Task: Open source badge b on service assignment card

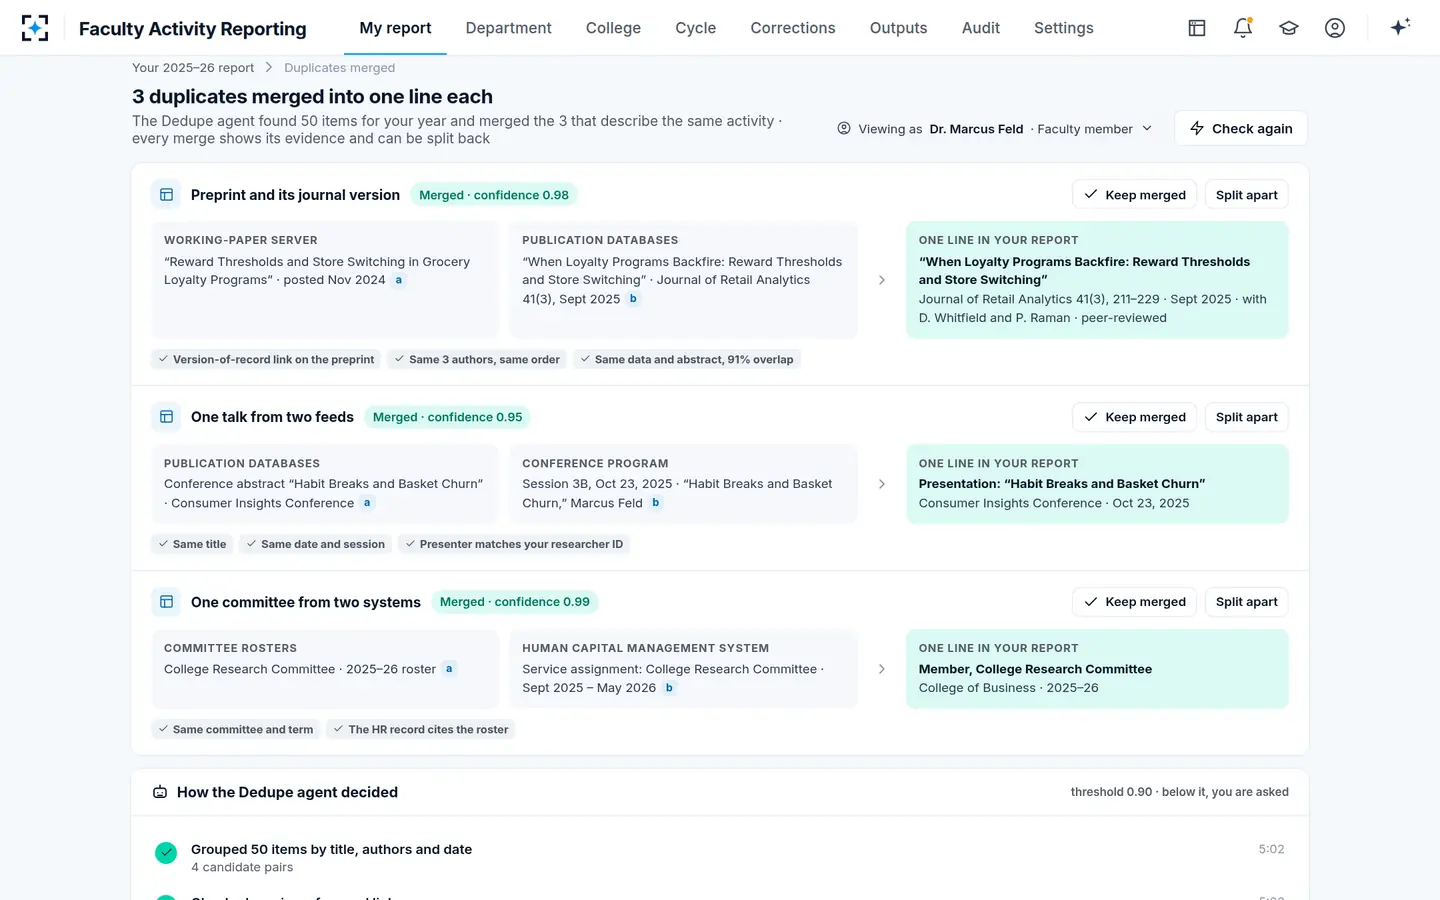Action: click(669, 688)
